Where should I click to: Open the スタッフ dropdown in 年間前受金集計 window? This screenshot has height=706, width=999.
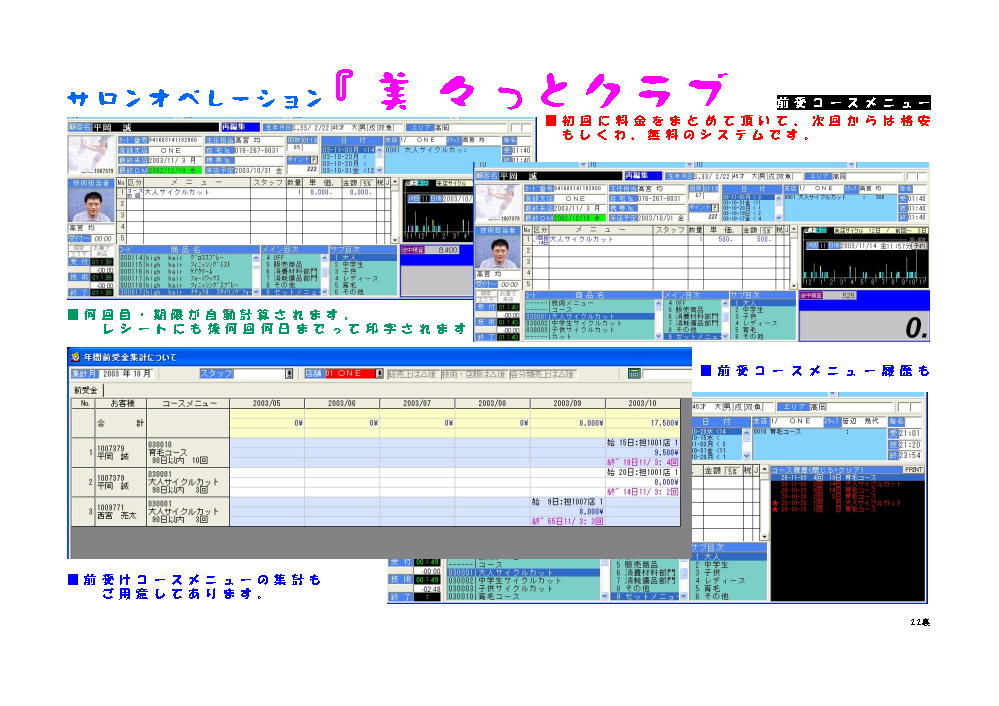click(x=289, y=373)
